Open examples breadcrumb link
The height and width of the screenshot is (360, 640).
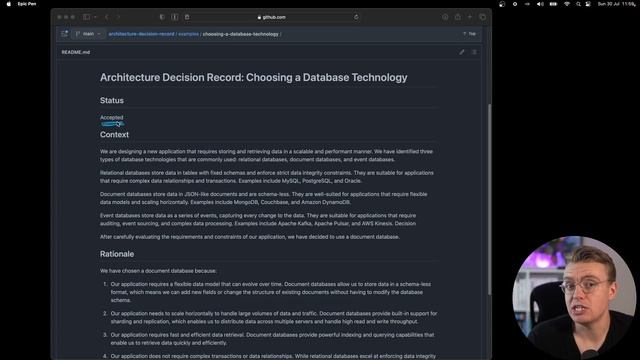[189, 34]
